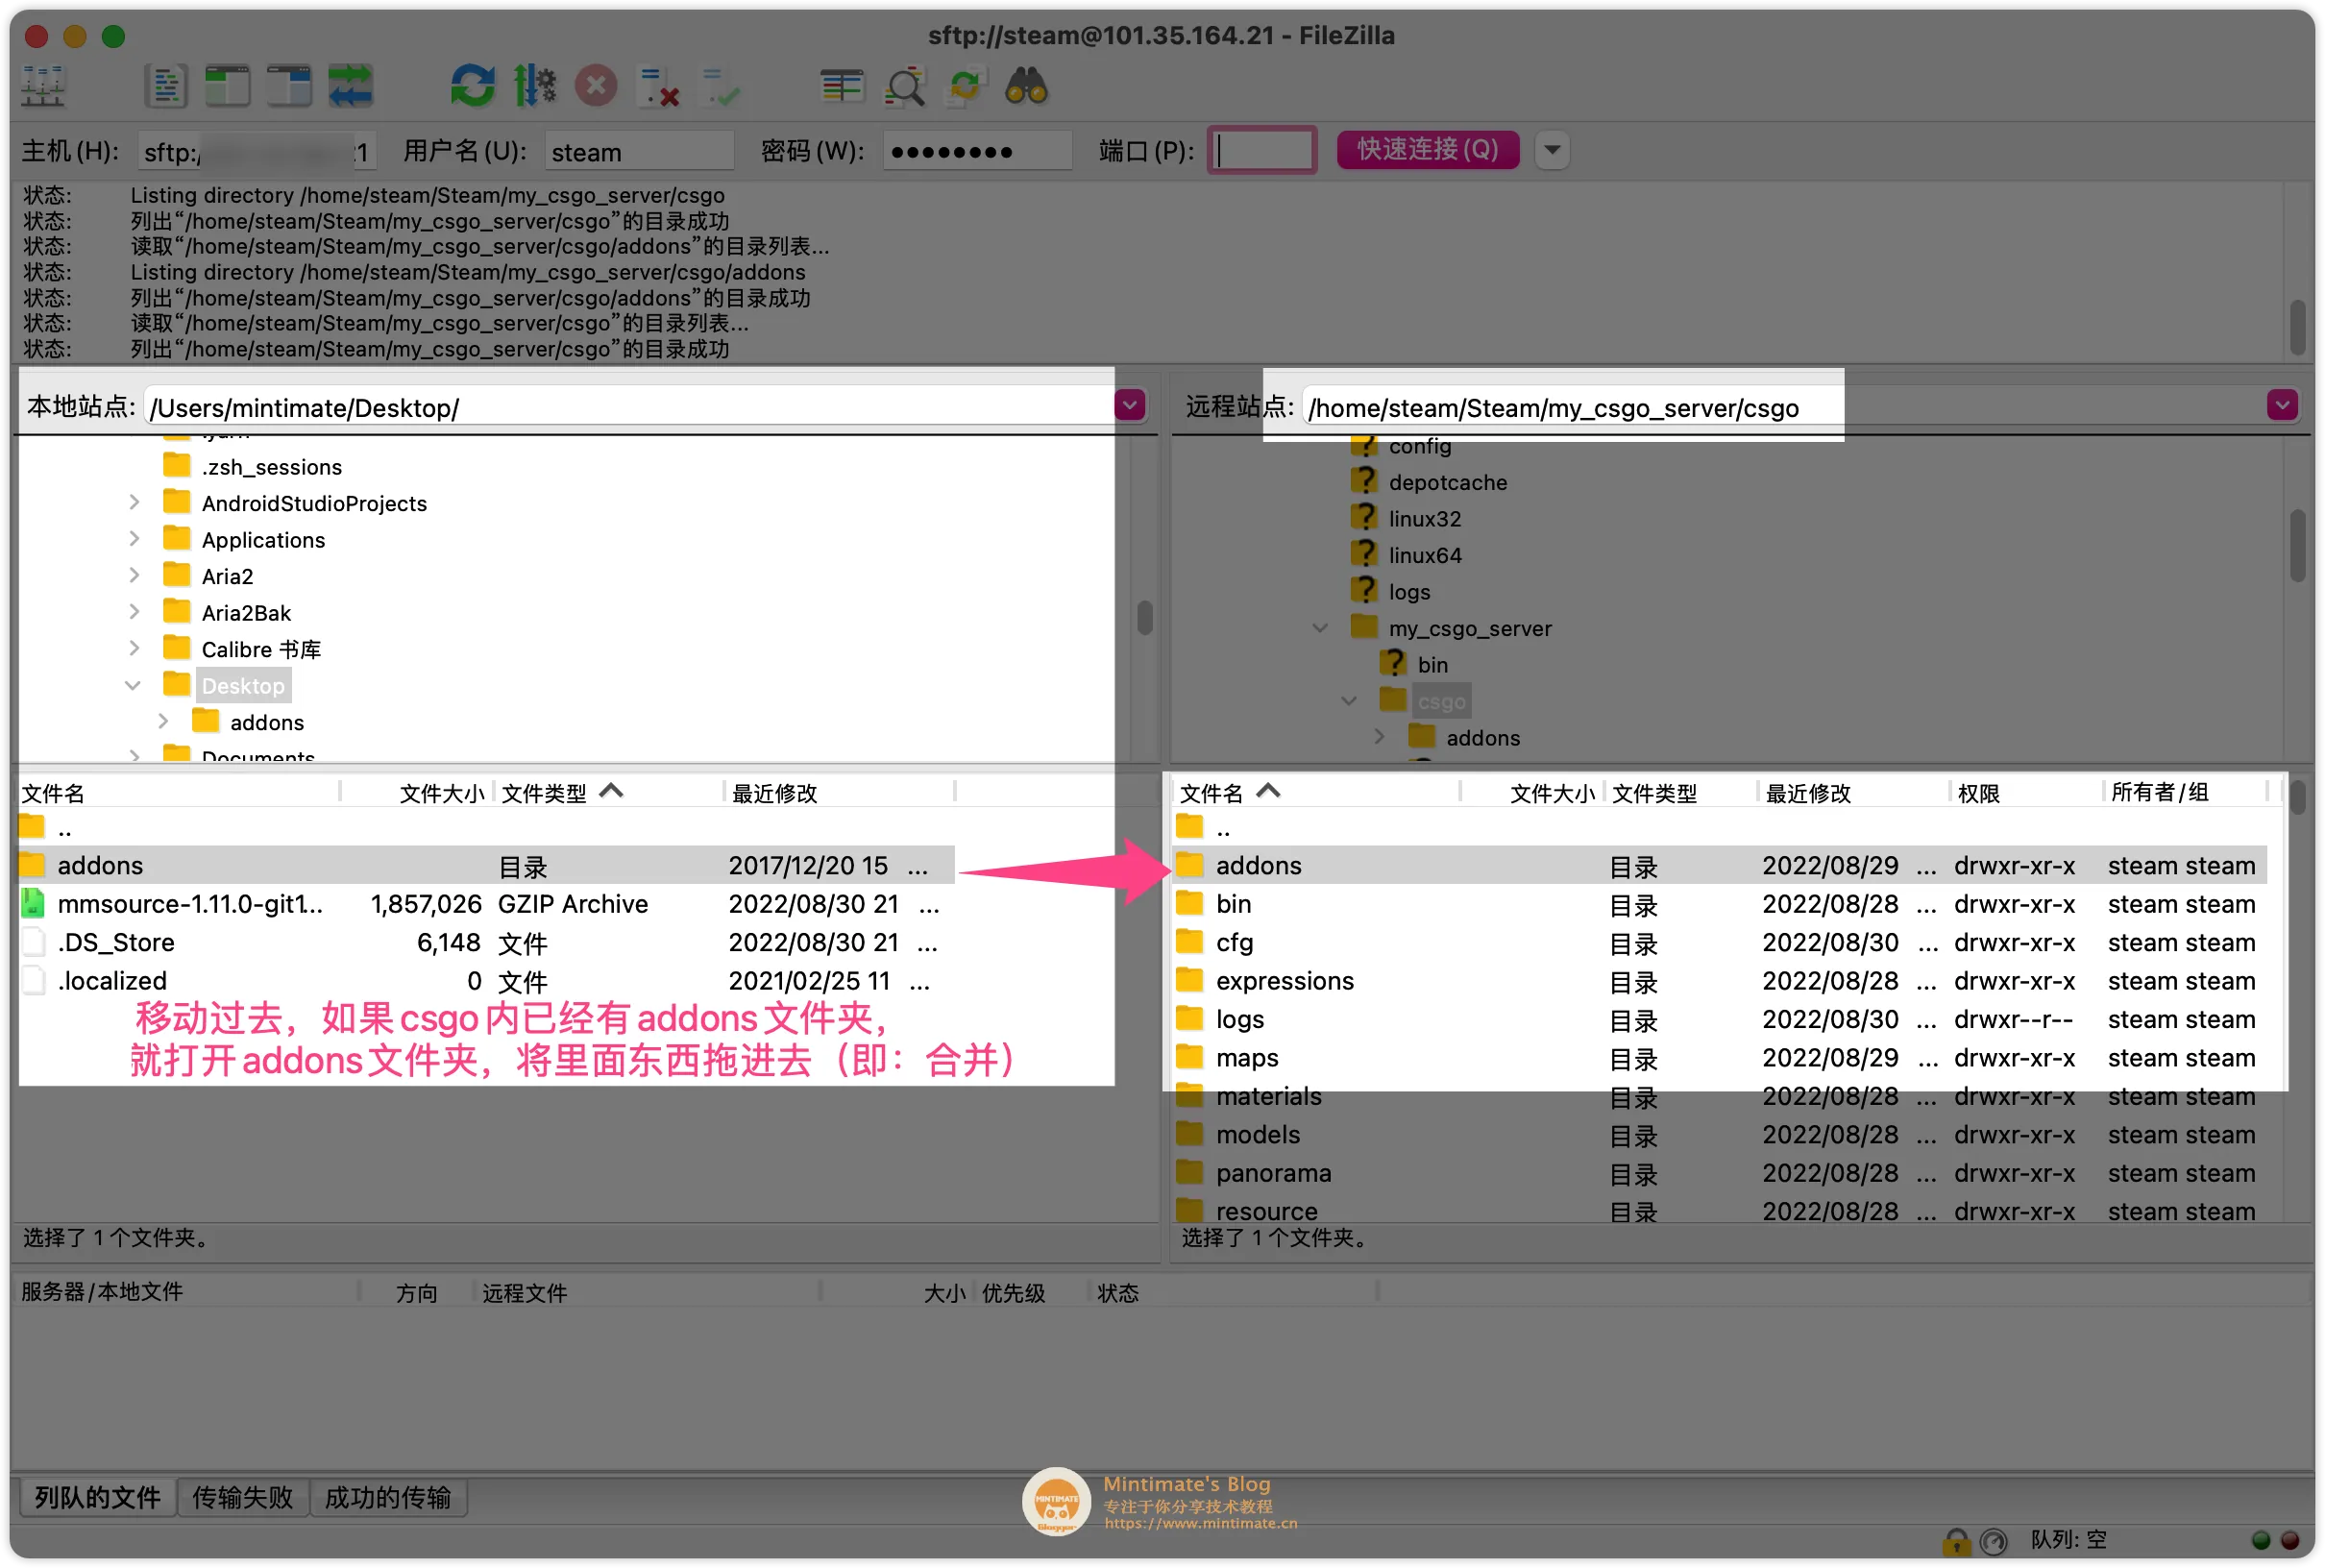Viewport: 2325px width, 1568px height.
Task: Switch to 传输失败 tab
Action: 242,1497
